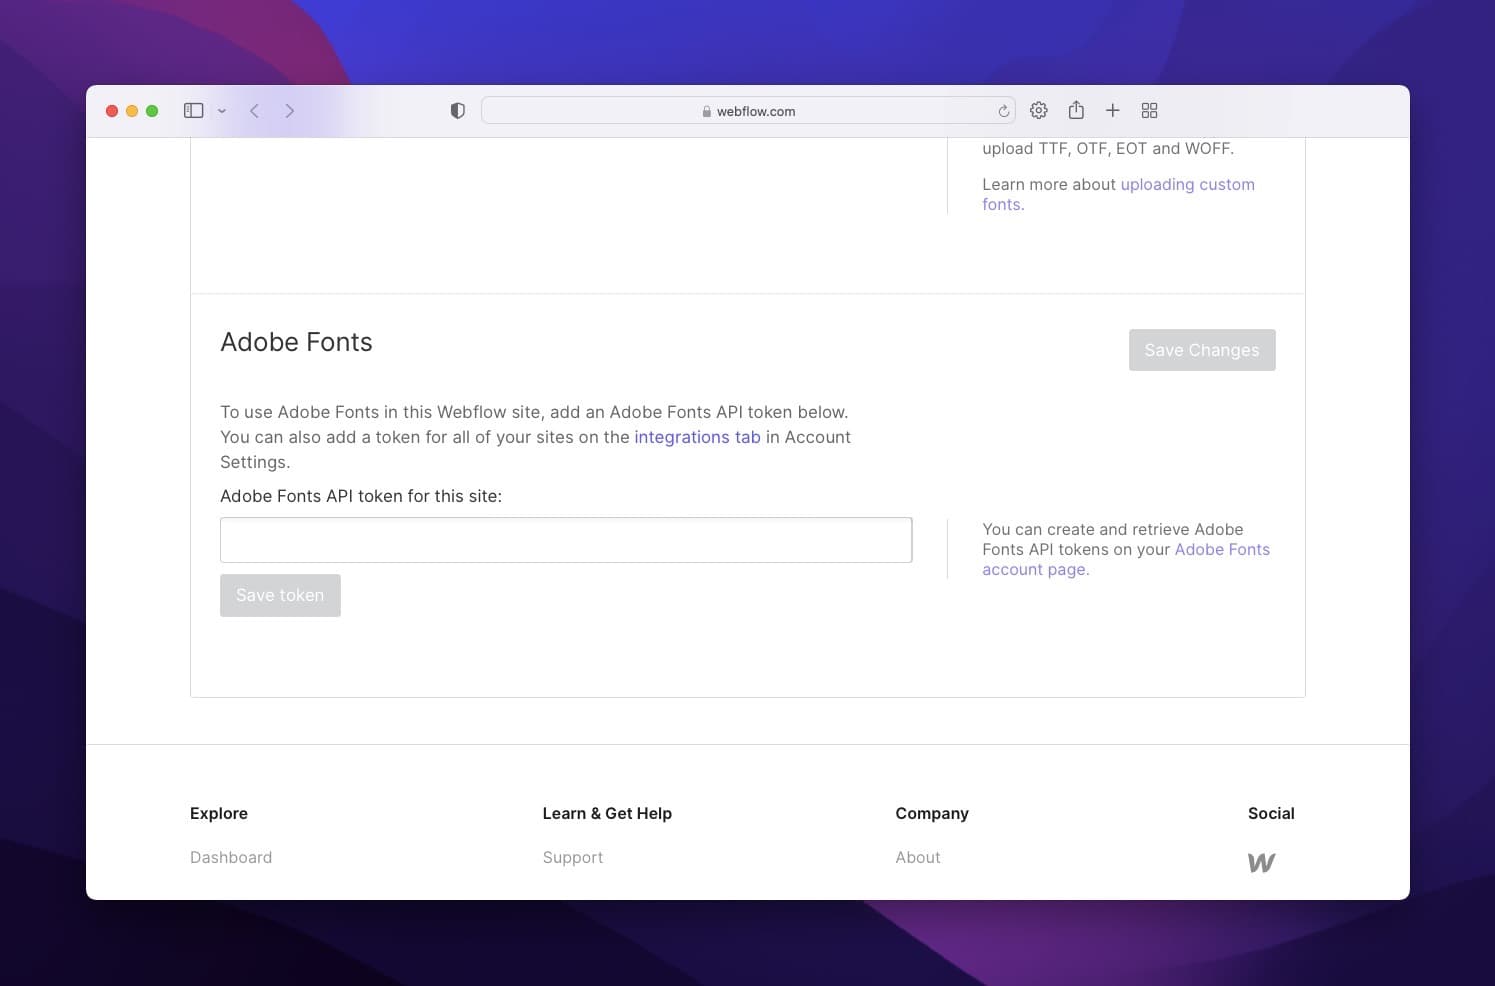This screenshot has height=986, width=1495.
Task: Open the Dashboard footer link
Action: click(231, 857)
